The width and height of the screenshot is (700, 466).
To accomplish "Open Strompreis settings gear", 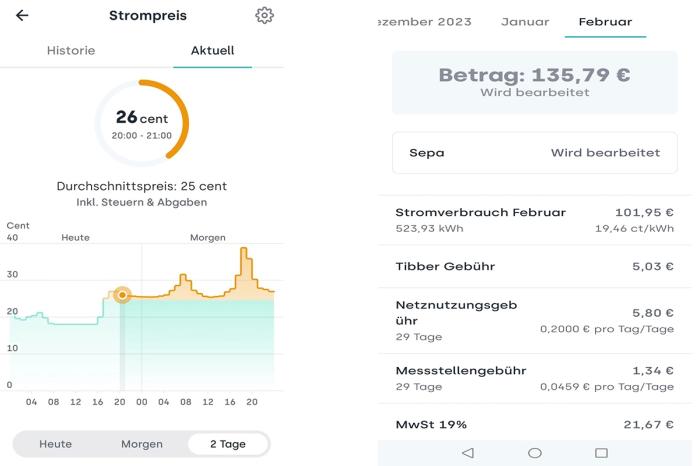I will point(264,16).
